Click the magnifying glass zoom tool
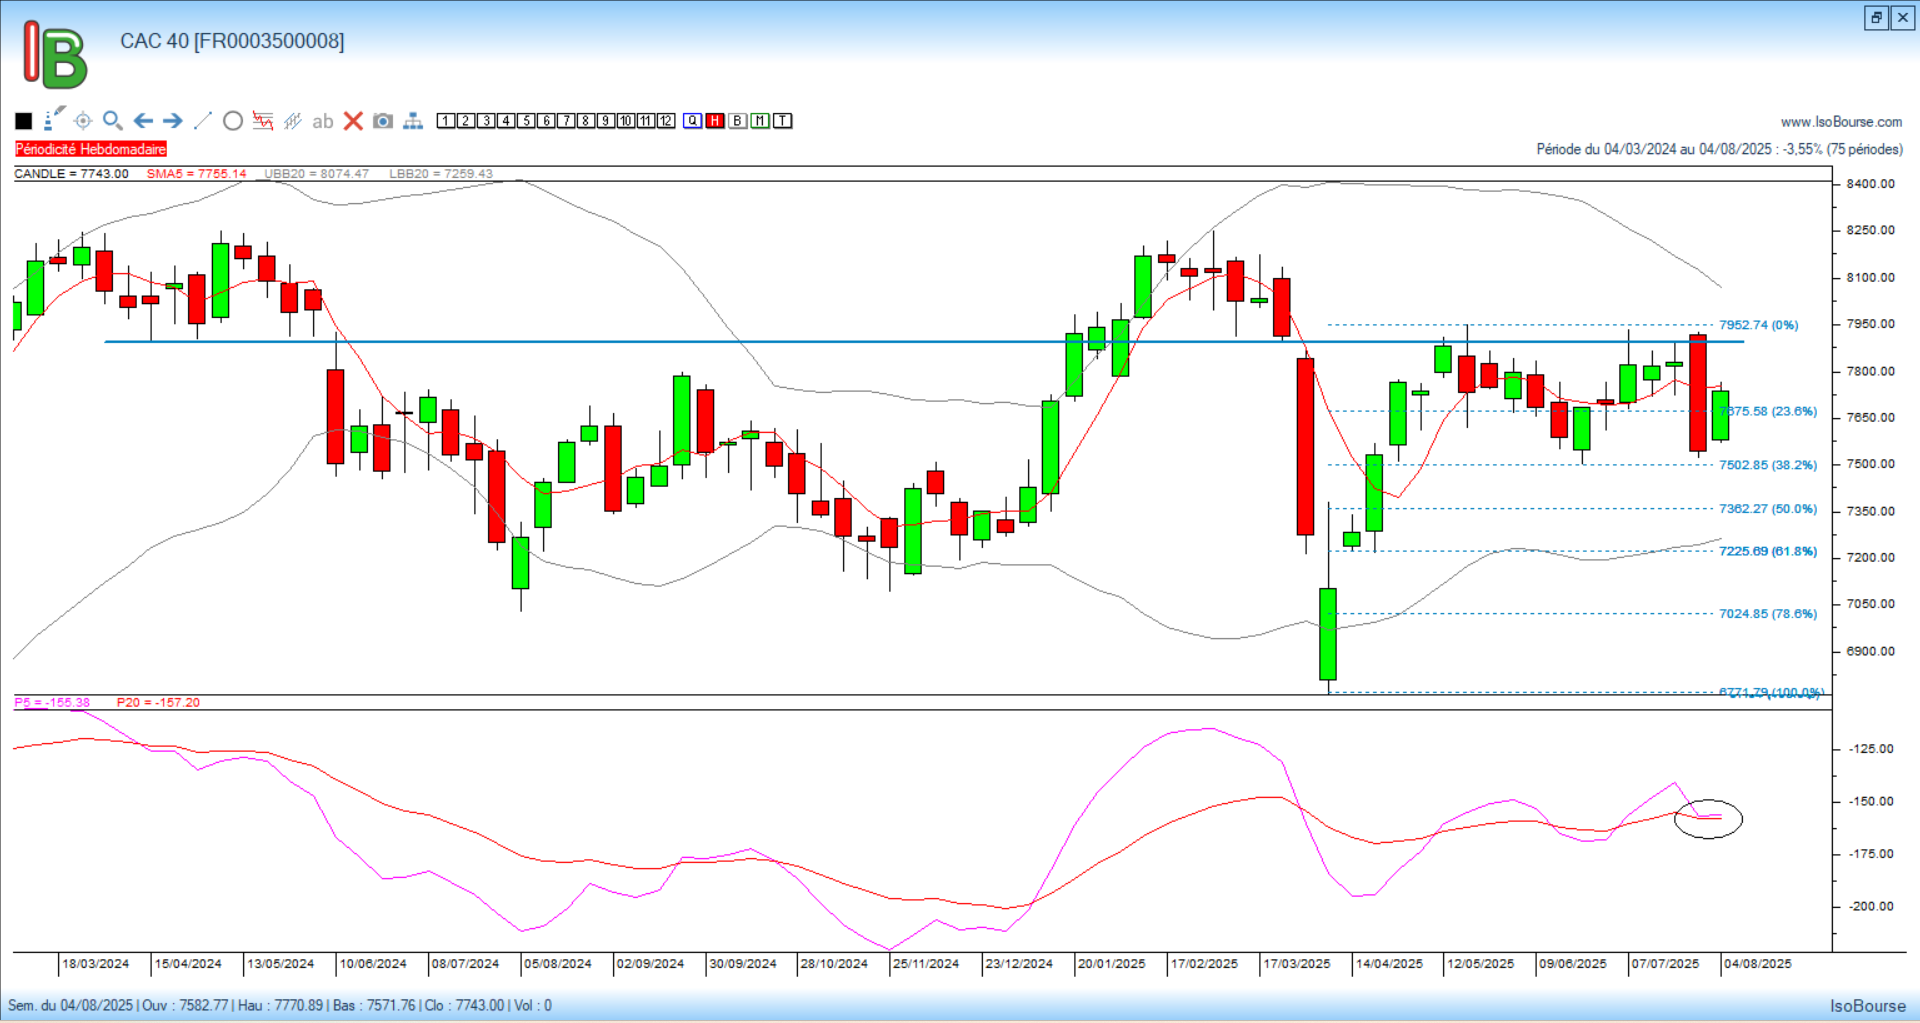The image size is (1920, 1023). 113,121
